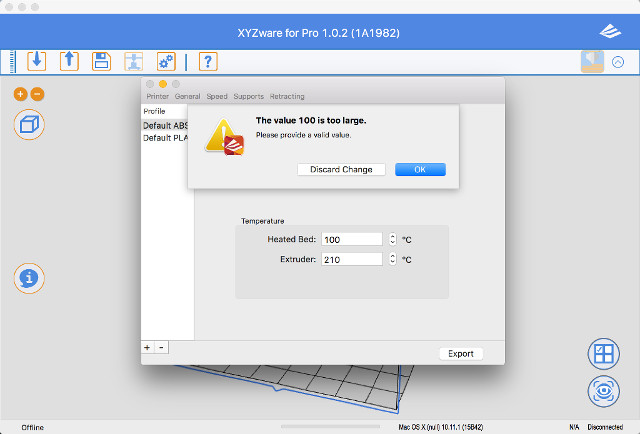Viewport: 640px width, 434px height.
Task: Click the eye scan view icon
Action: (604, 392)
